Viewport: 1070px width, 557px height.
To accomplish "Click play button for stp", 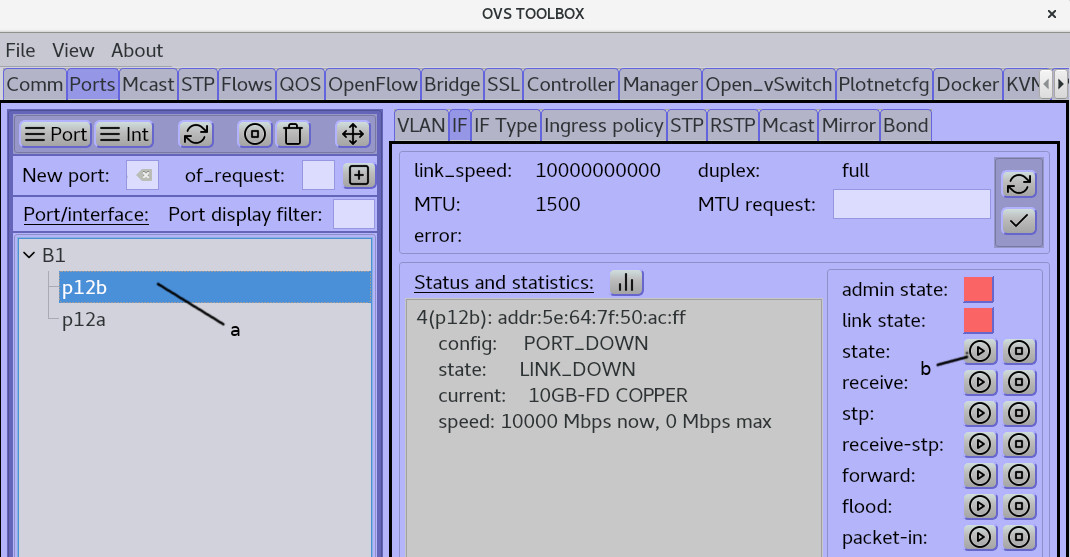I will [981, 414].
